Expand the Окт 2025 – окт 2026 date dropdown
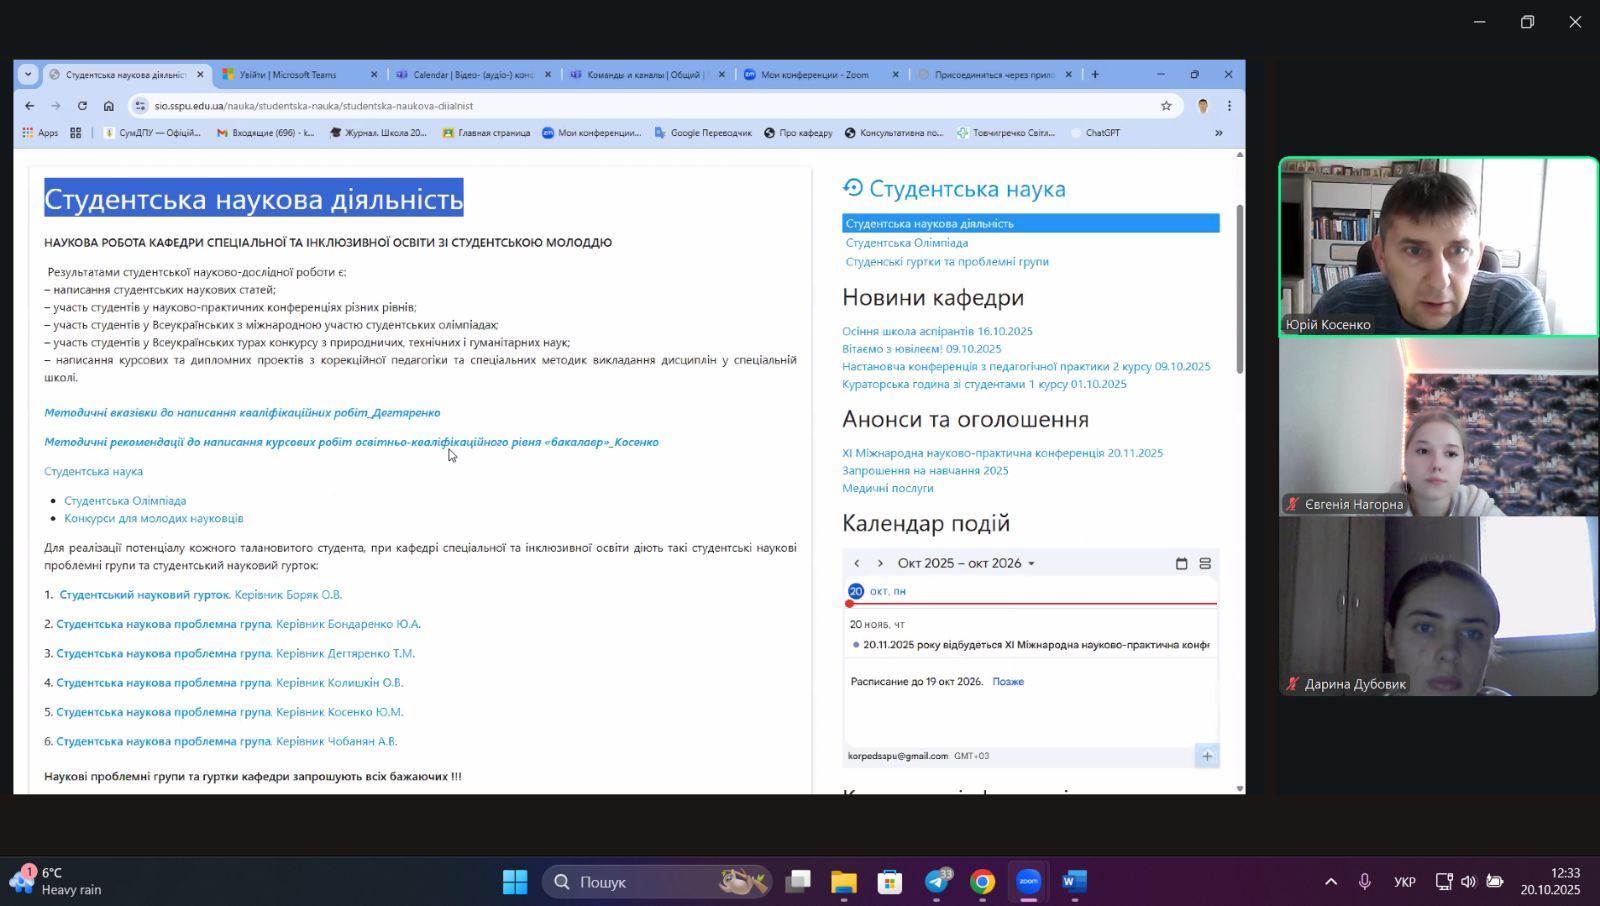Screen dimensions: 1600x906 click(x=1032, y=564)
